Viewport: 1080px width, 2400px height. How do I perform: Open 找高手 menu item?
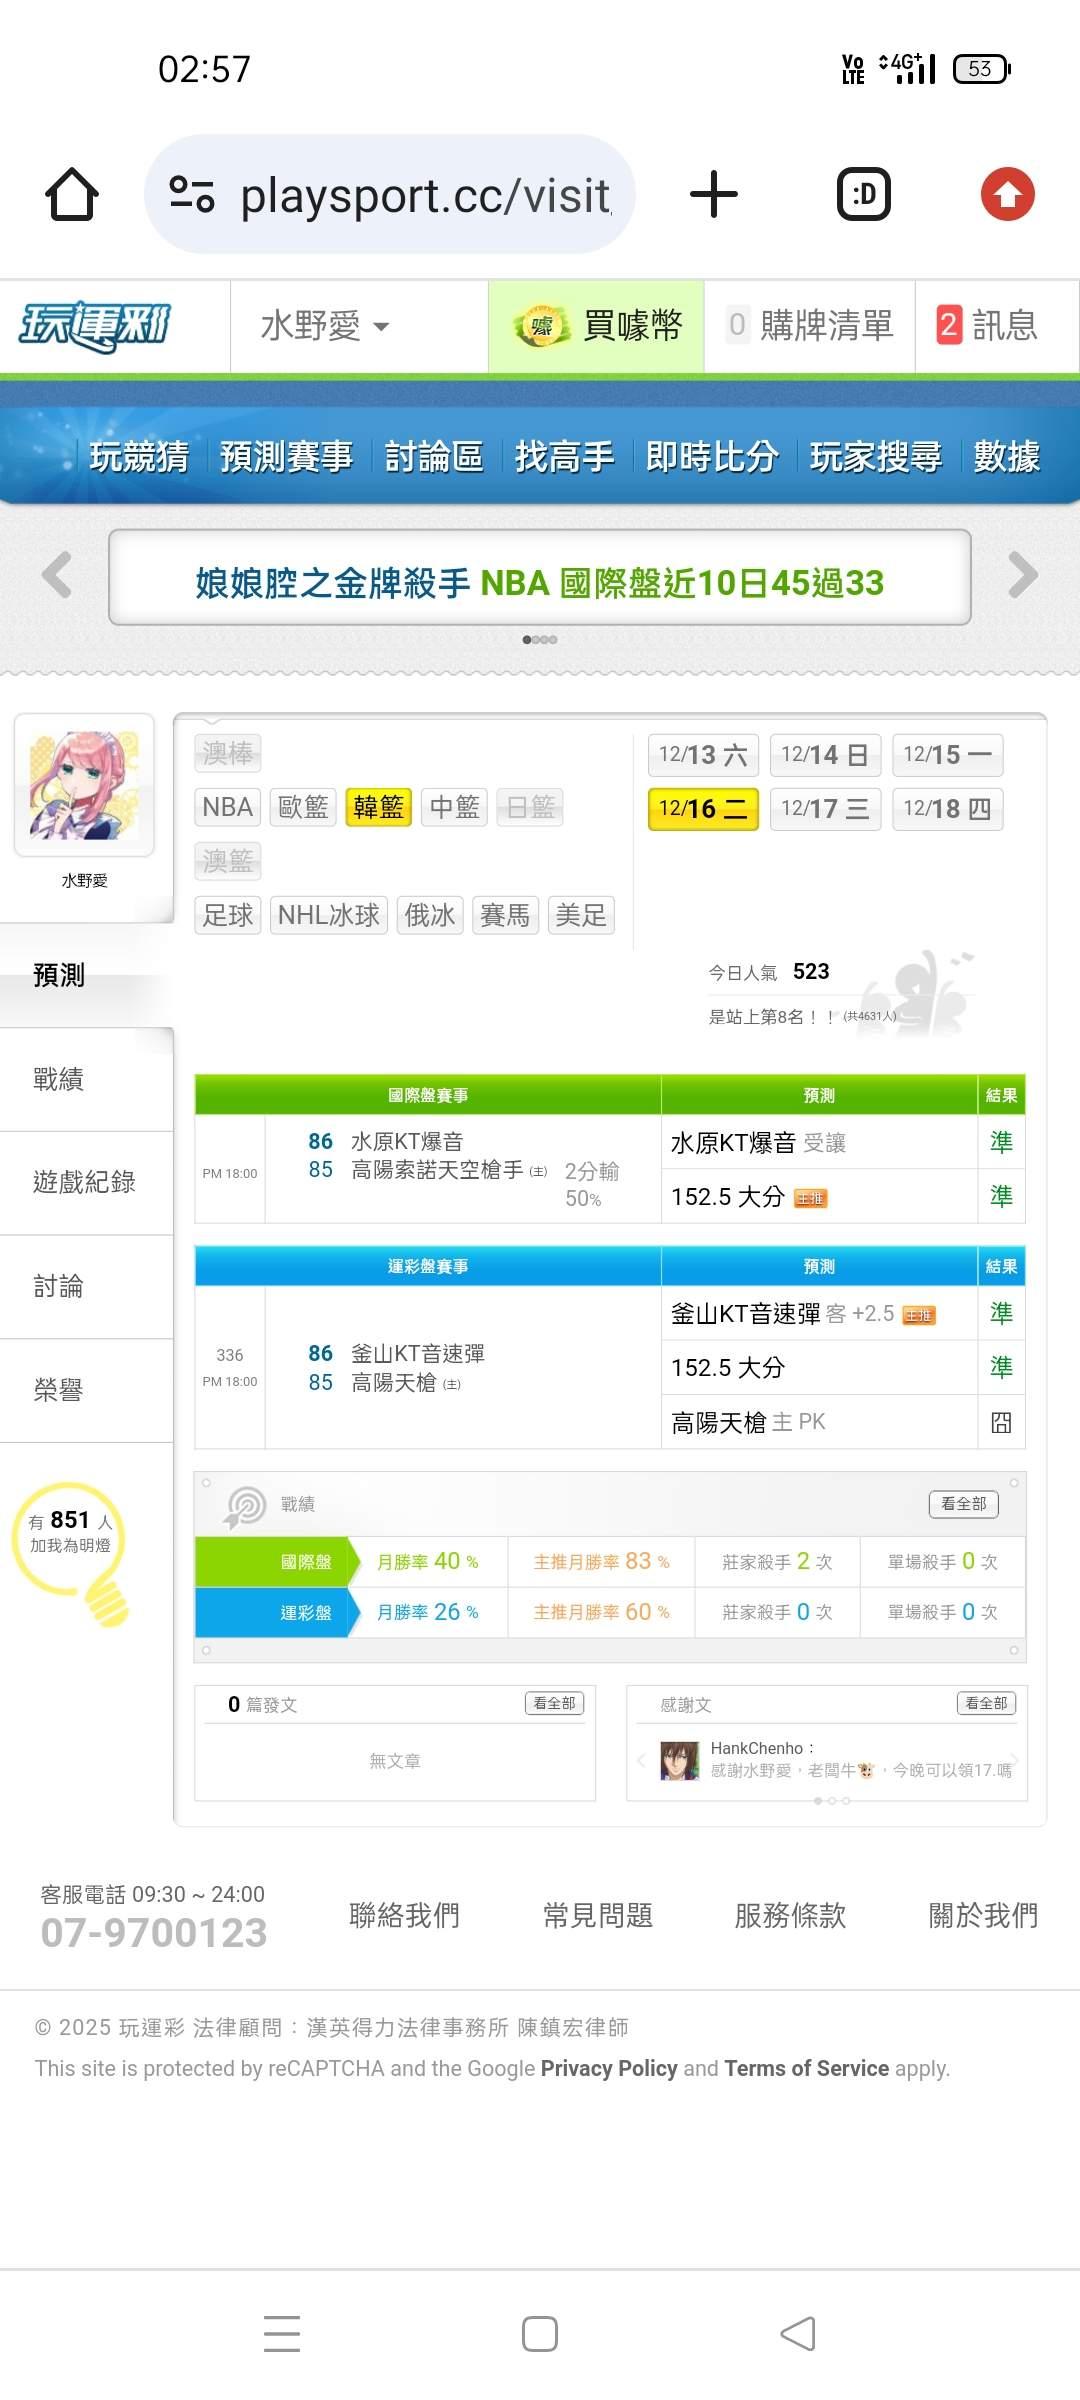pyautogui.click(x=564, y=457)
